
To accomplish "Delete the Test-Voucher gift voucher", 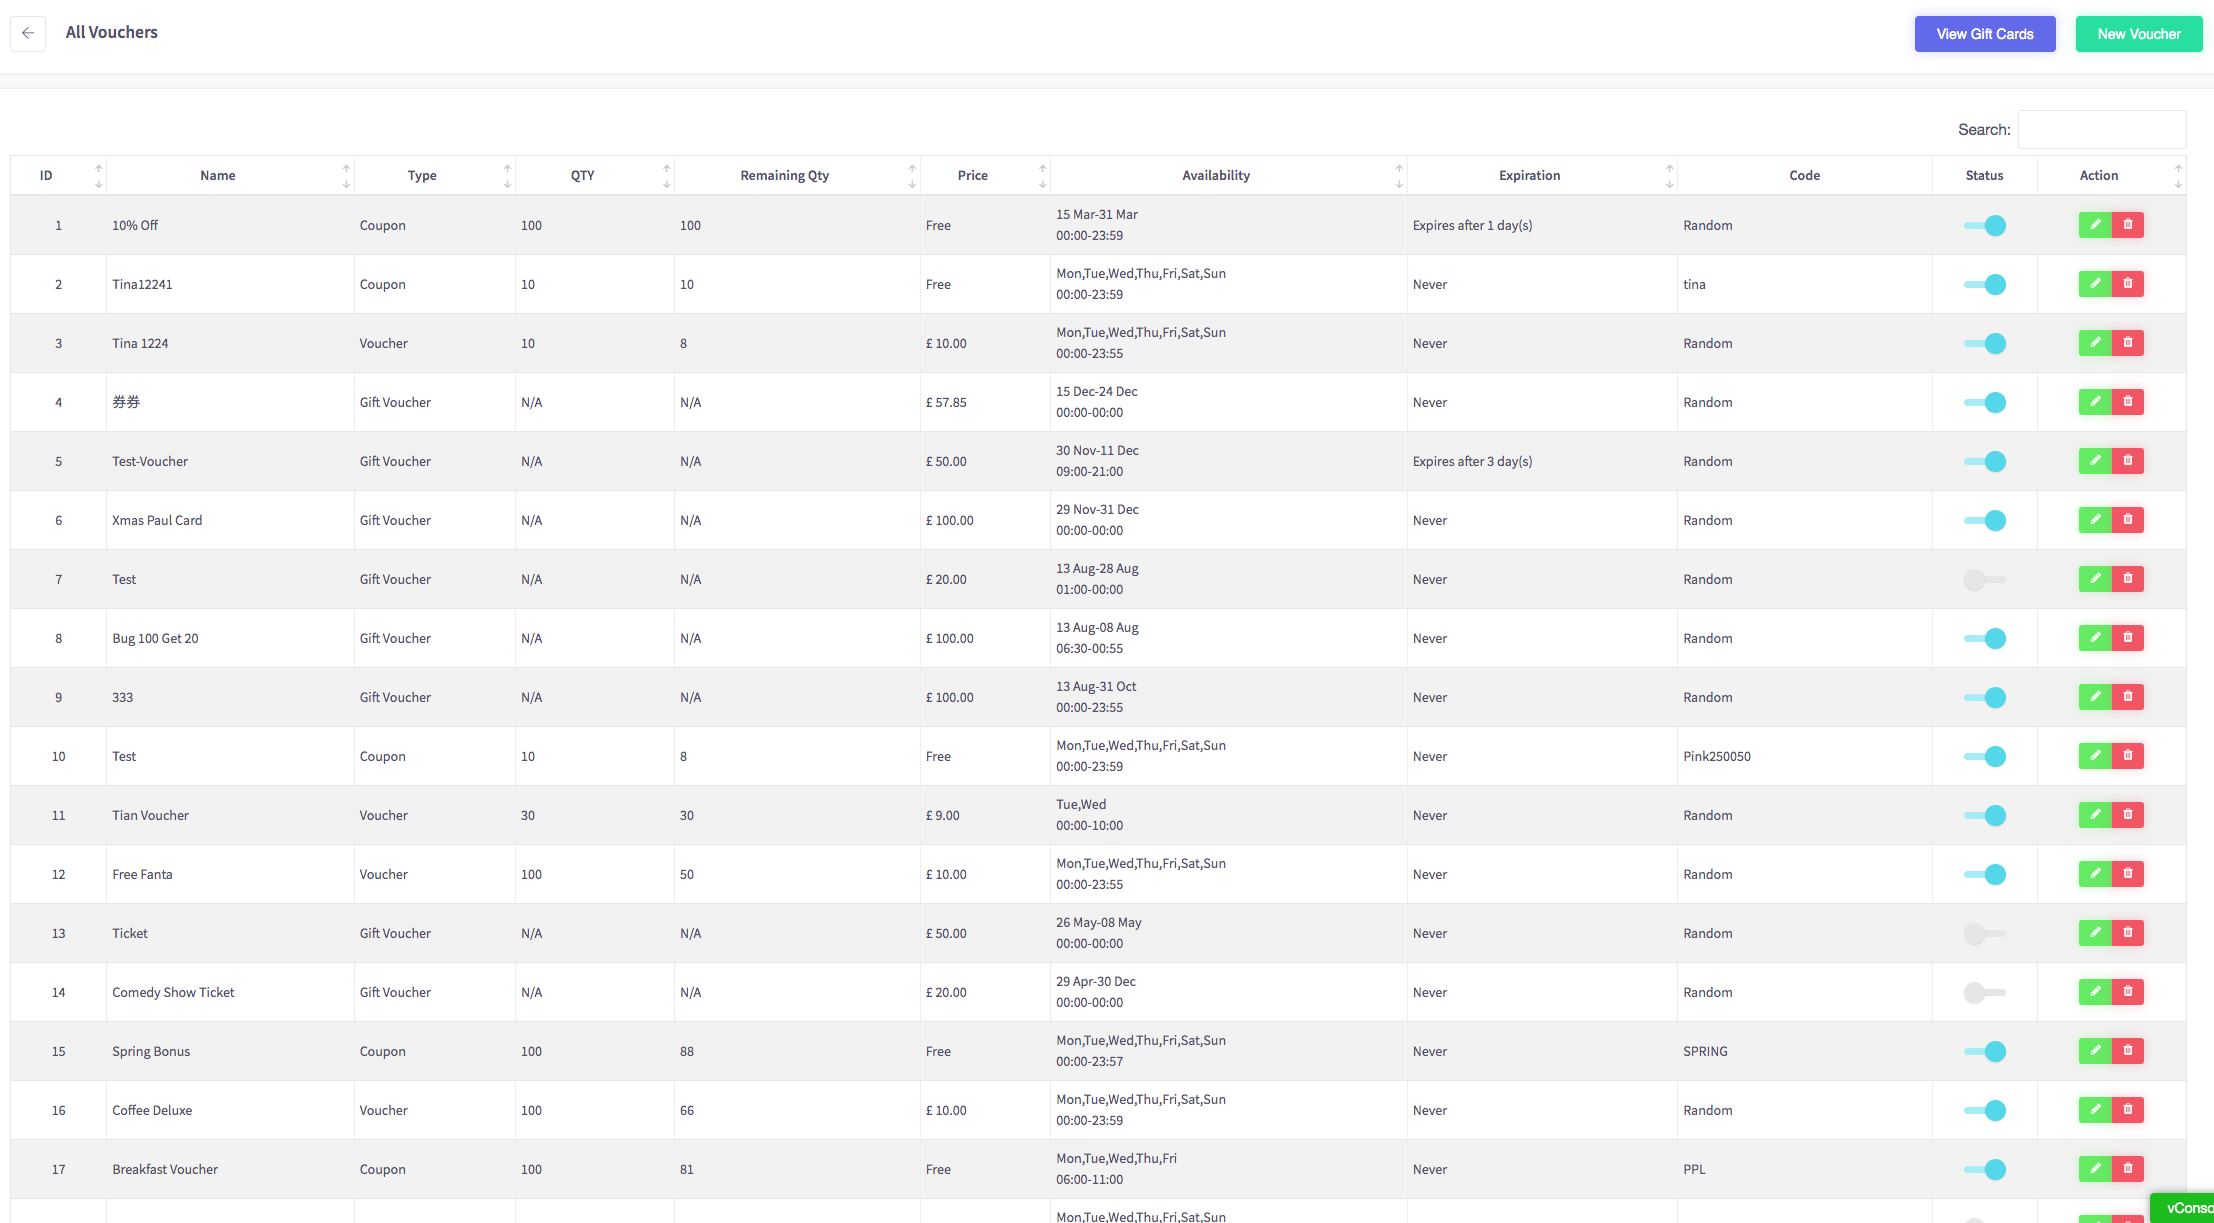I will 2128,461.
